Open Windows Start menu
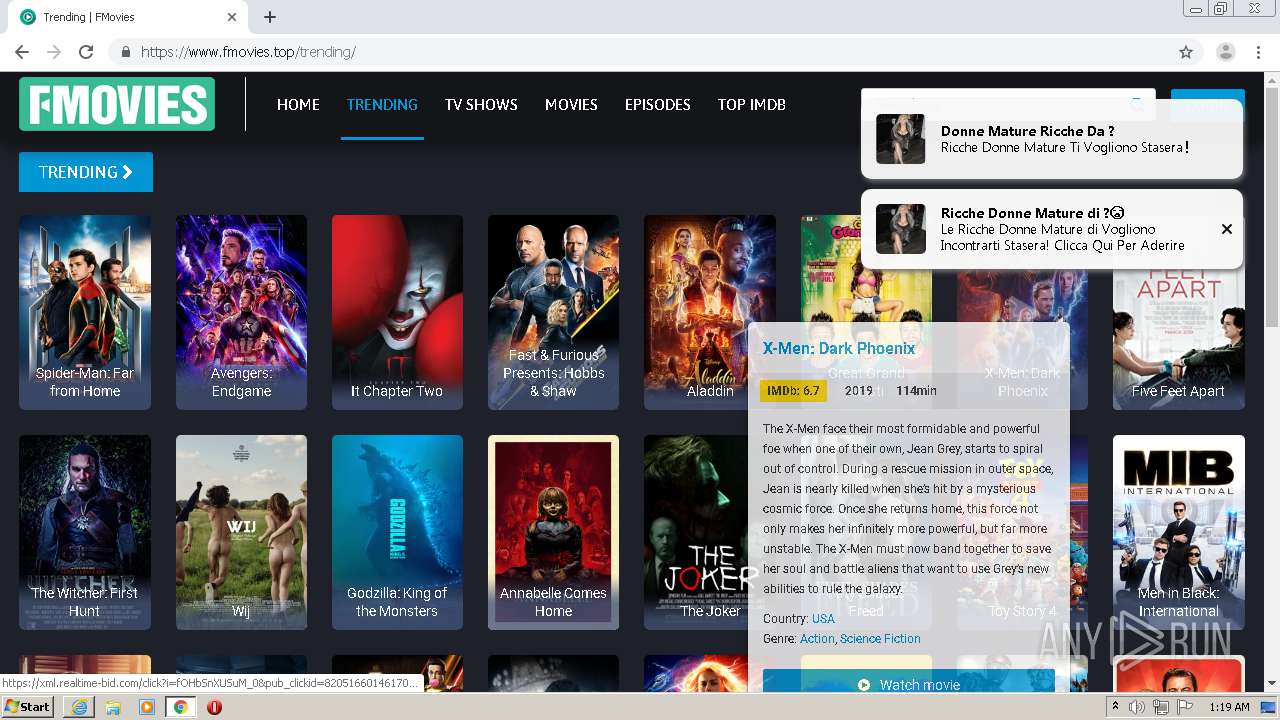1280x720 pixels. tap(28, 706)
